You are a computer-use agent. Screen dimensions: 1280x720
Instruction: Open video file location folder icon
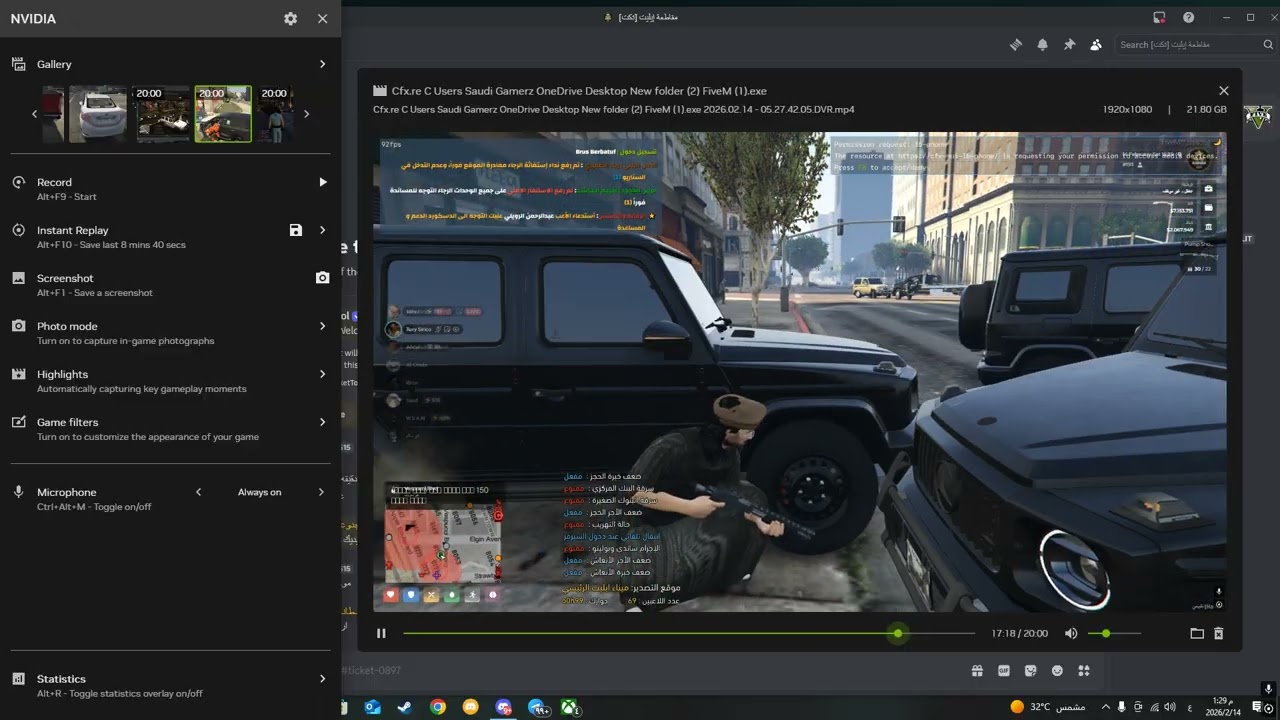click(1197, 633)
